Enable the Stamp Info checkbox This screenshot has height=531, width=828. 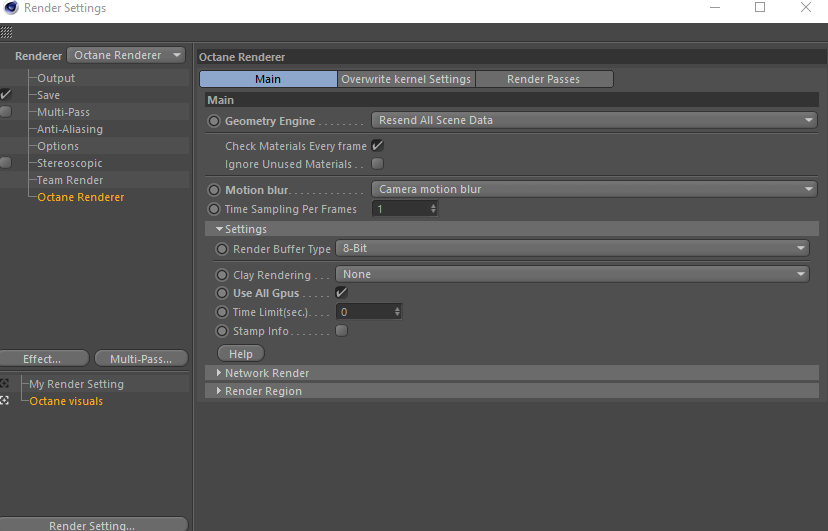342,331
